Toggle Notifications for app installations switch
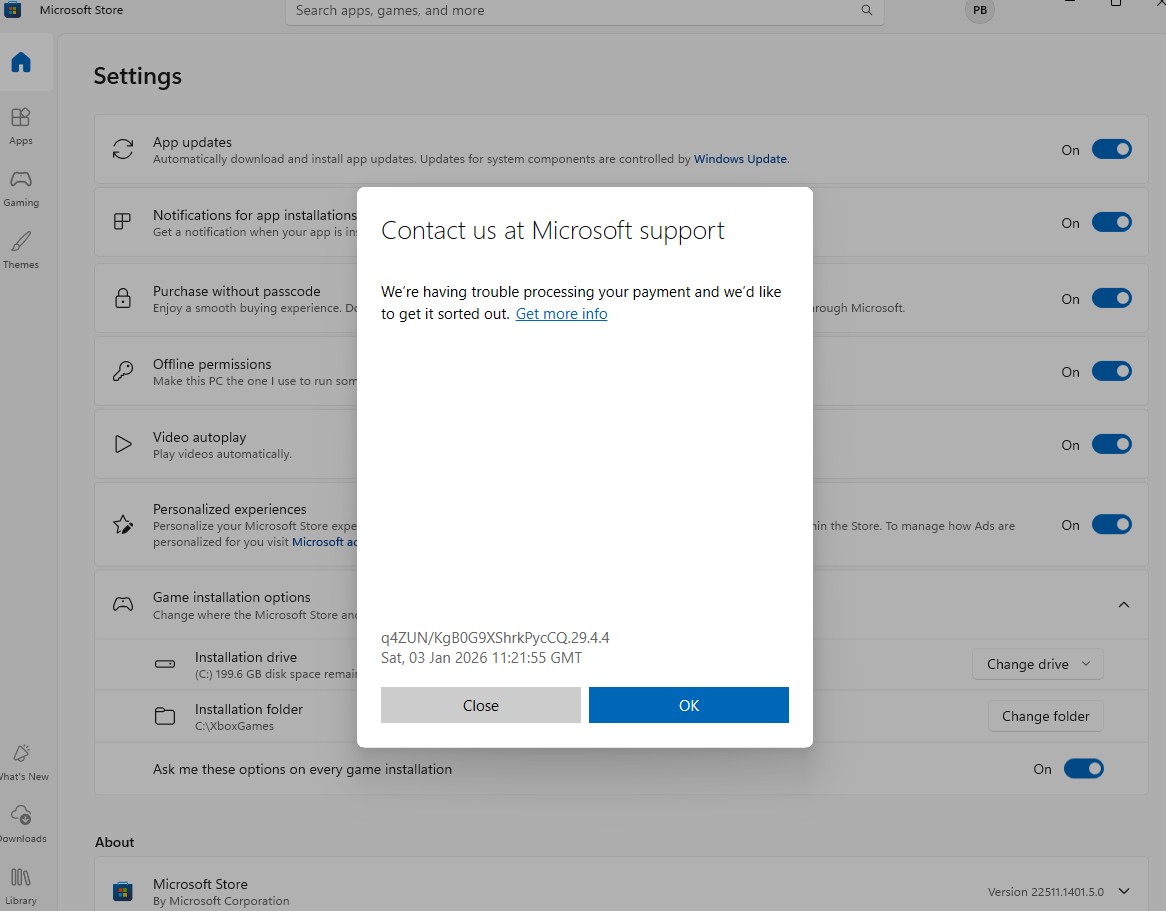Screen dimensions: 1166x911 coord(1112,222)
